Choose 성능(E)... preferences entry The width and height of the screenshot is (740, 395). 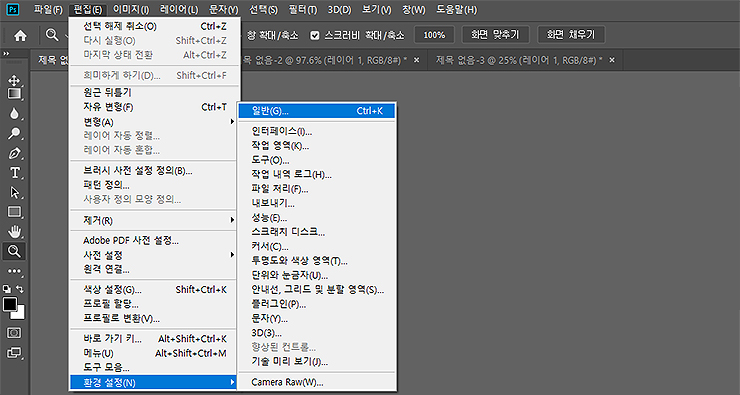click(x=317, y=218)
